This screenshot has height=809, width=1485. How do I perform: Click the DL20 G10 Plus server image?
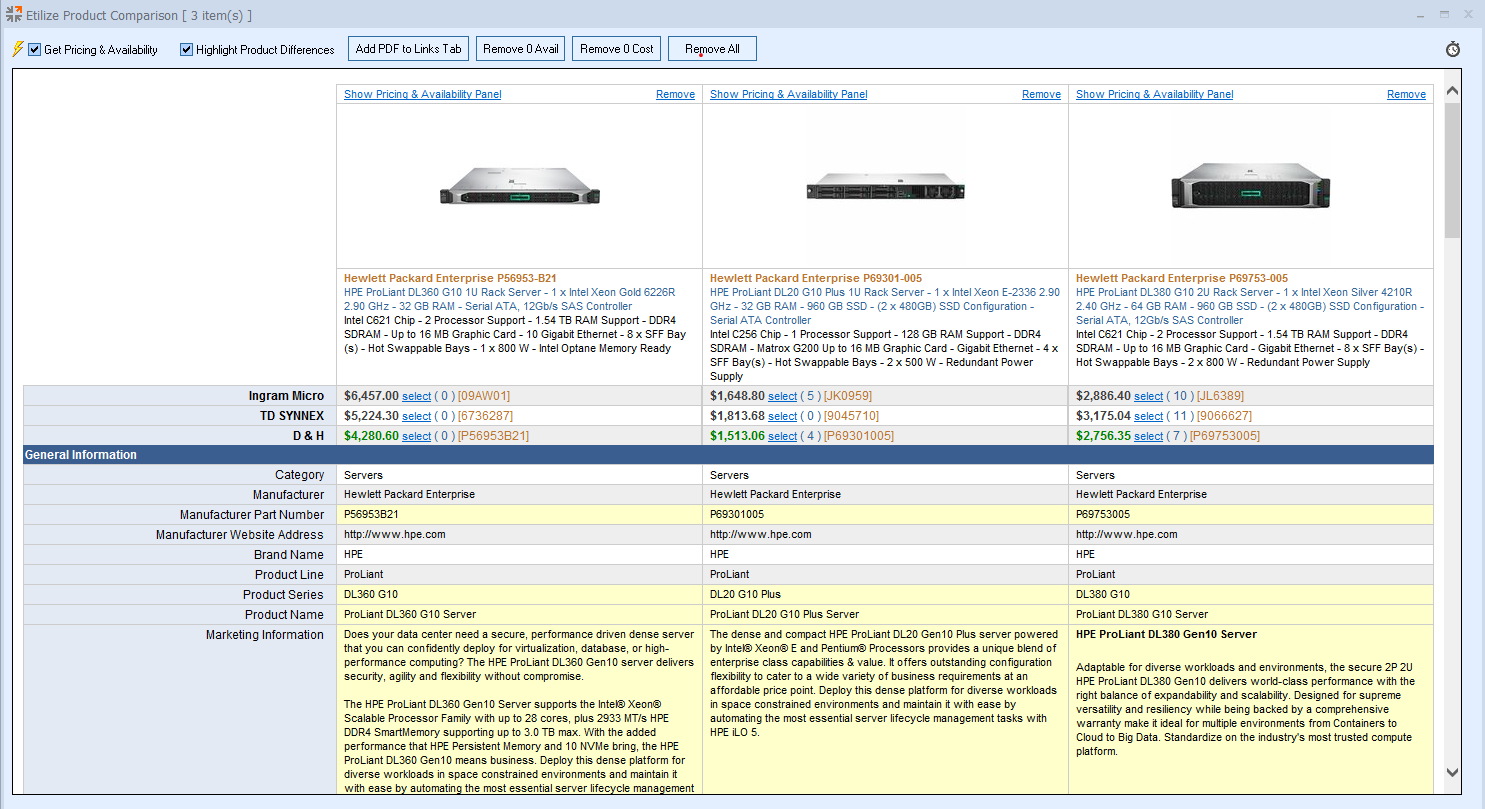pyautogui.click(x=885, y=186)
